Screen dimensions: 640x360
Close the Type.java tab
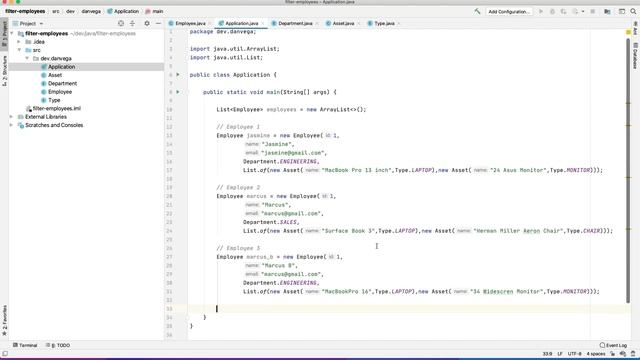(399, 24)
